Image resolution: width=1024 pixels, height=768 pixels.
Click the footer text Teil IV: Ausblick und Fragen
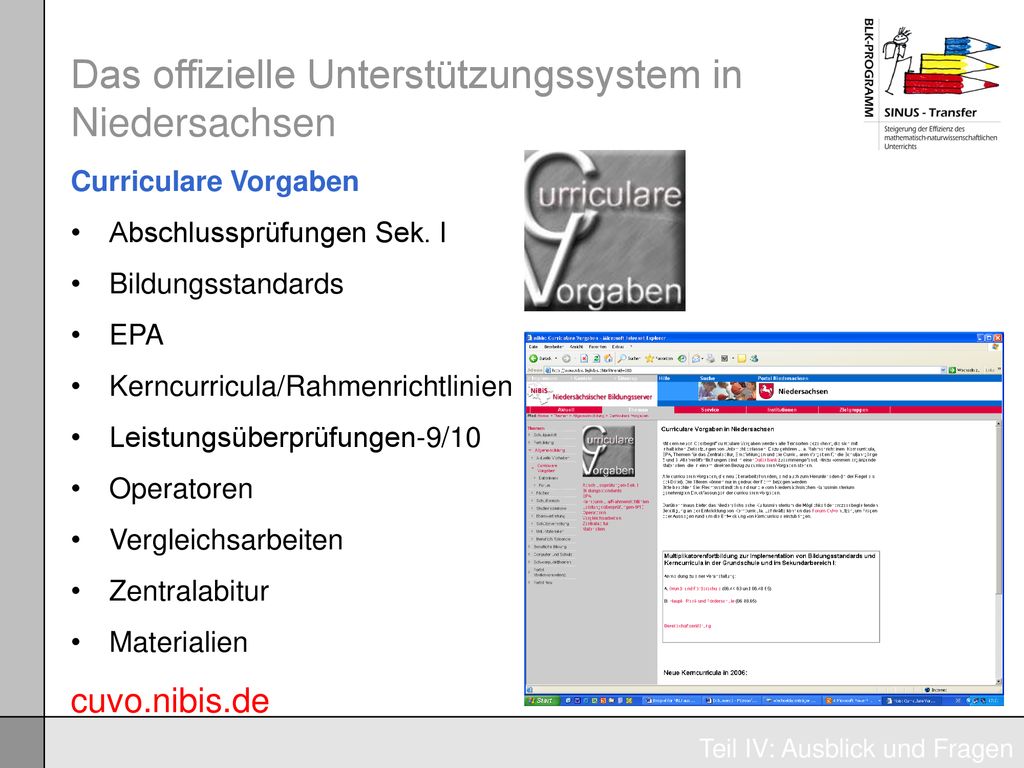pyautogui.click(x=856, y=748)
